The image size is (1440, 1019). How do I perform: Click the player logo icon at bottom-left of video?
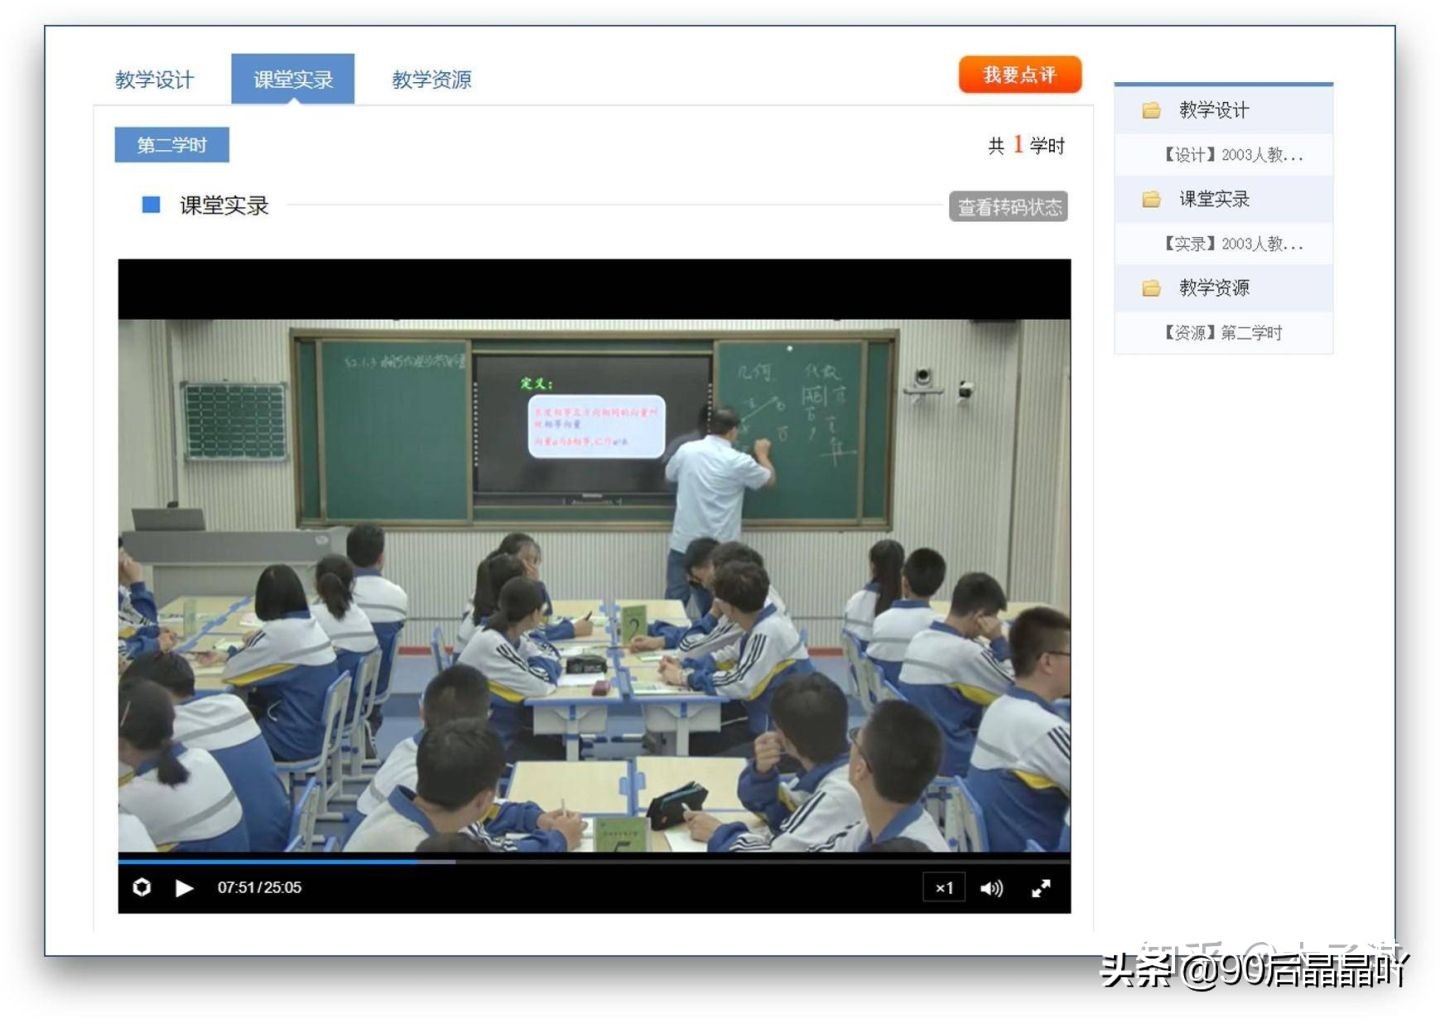point(143,887)
